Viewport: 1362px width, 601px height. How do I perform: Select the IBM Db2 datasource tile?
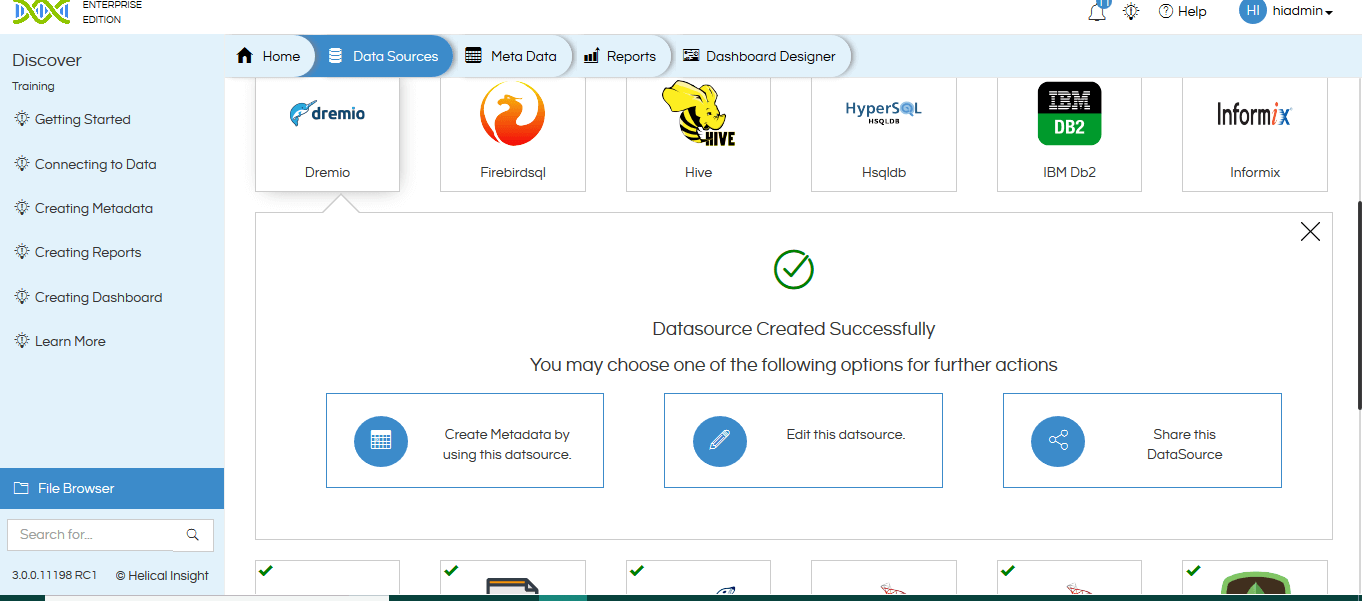point(1069,134)
